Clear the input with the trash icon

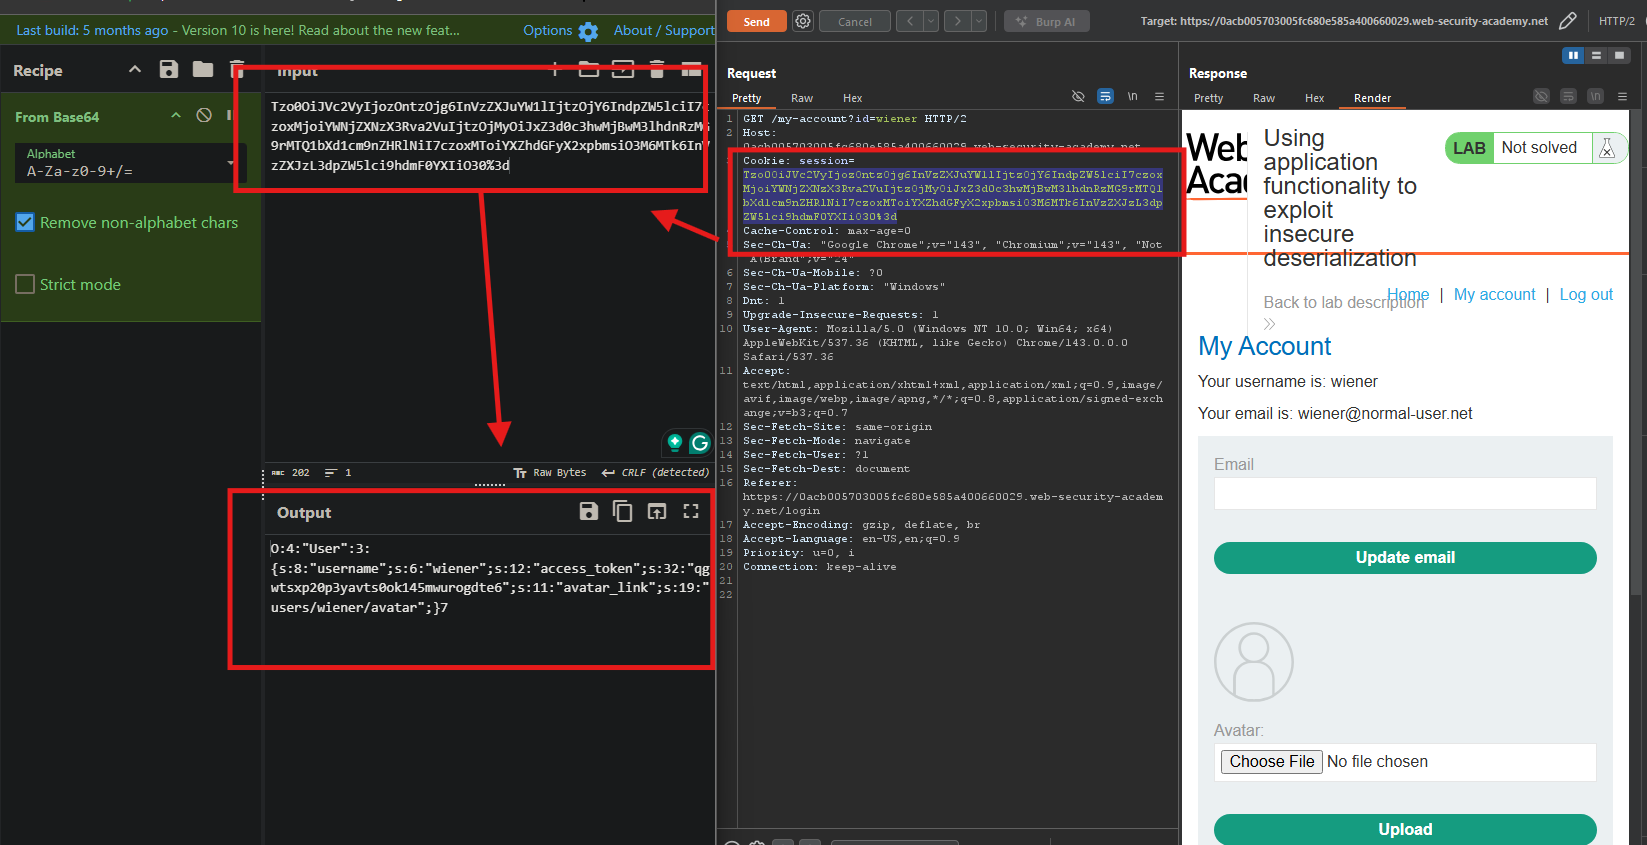[657, 69]
